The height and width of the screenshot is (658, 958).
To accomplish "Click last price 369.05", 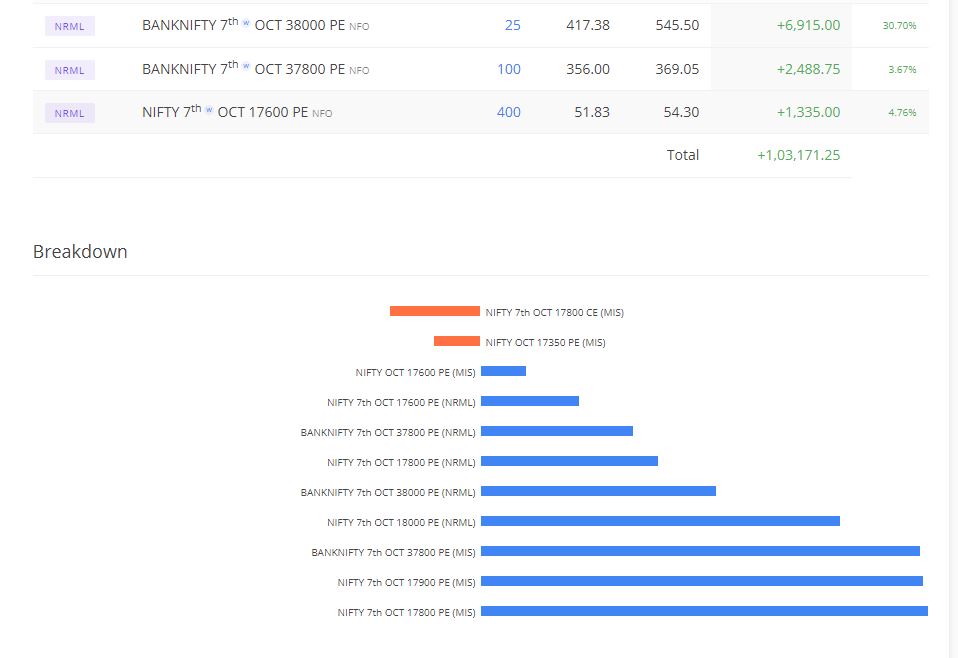I will 677,69.
